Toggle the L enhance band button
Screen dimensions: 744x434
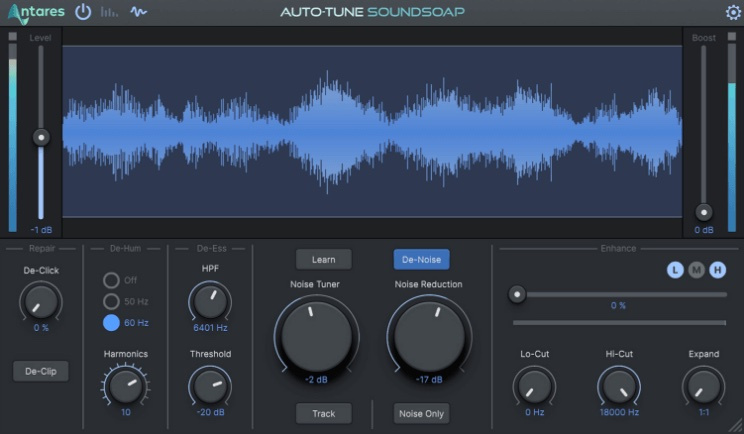[x=675, y=270]
